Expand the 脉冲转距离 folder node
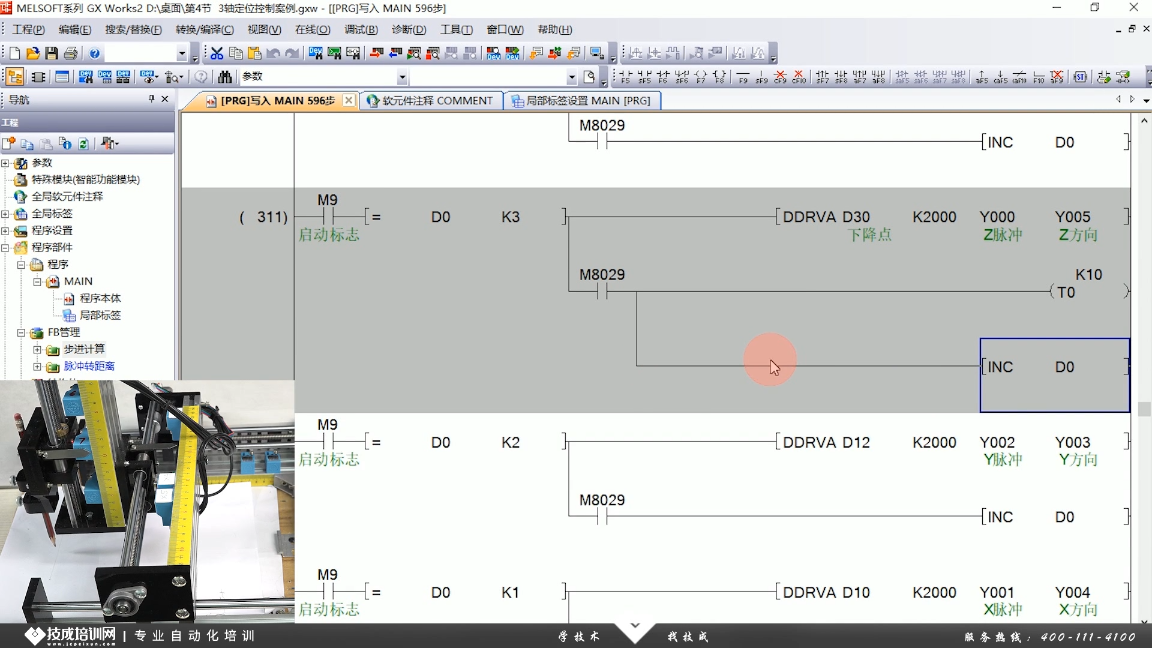The height and width of the screenshot is (648, 1152). [x=37, y=367]
